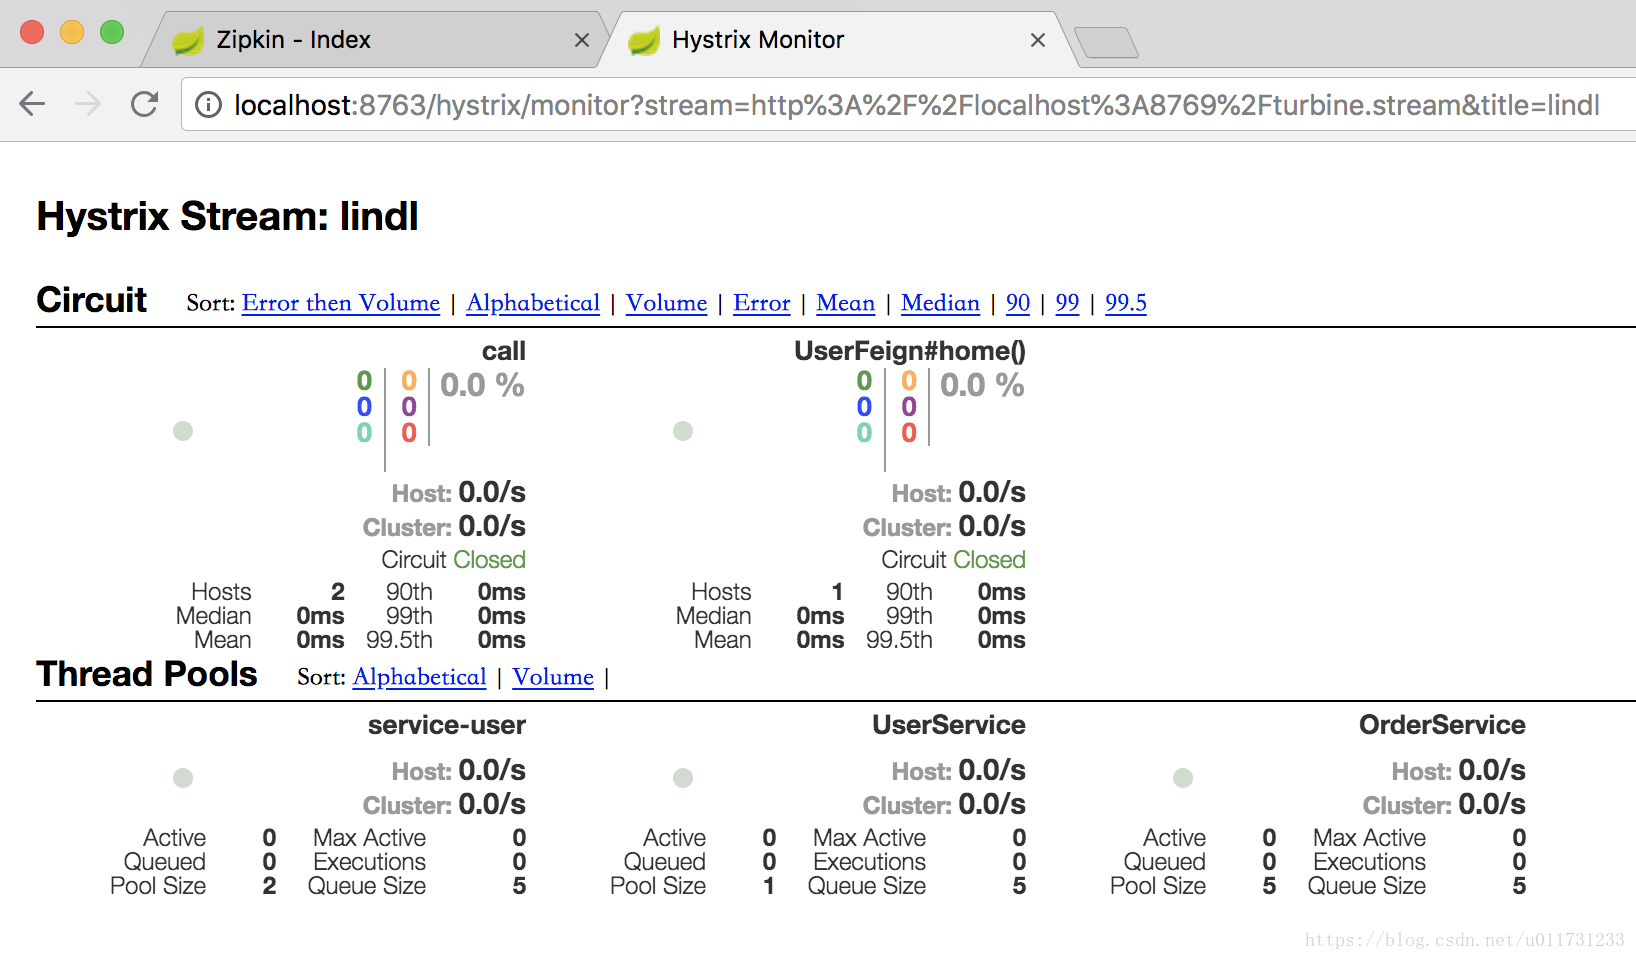The width and height of the screenshot is (1636, 960).
Task: Click the 'UserFeign#home()' circuit name
Action: click(910, 351)
